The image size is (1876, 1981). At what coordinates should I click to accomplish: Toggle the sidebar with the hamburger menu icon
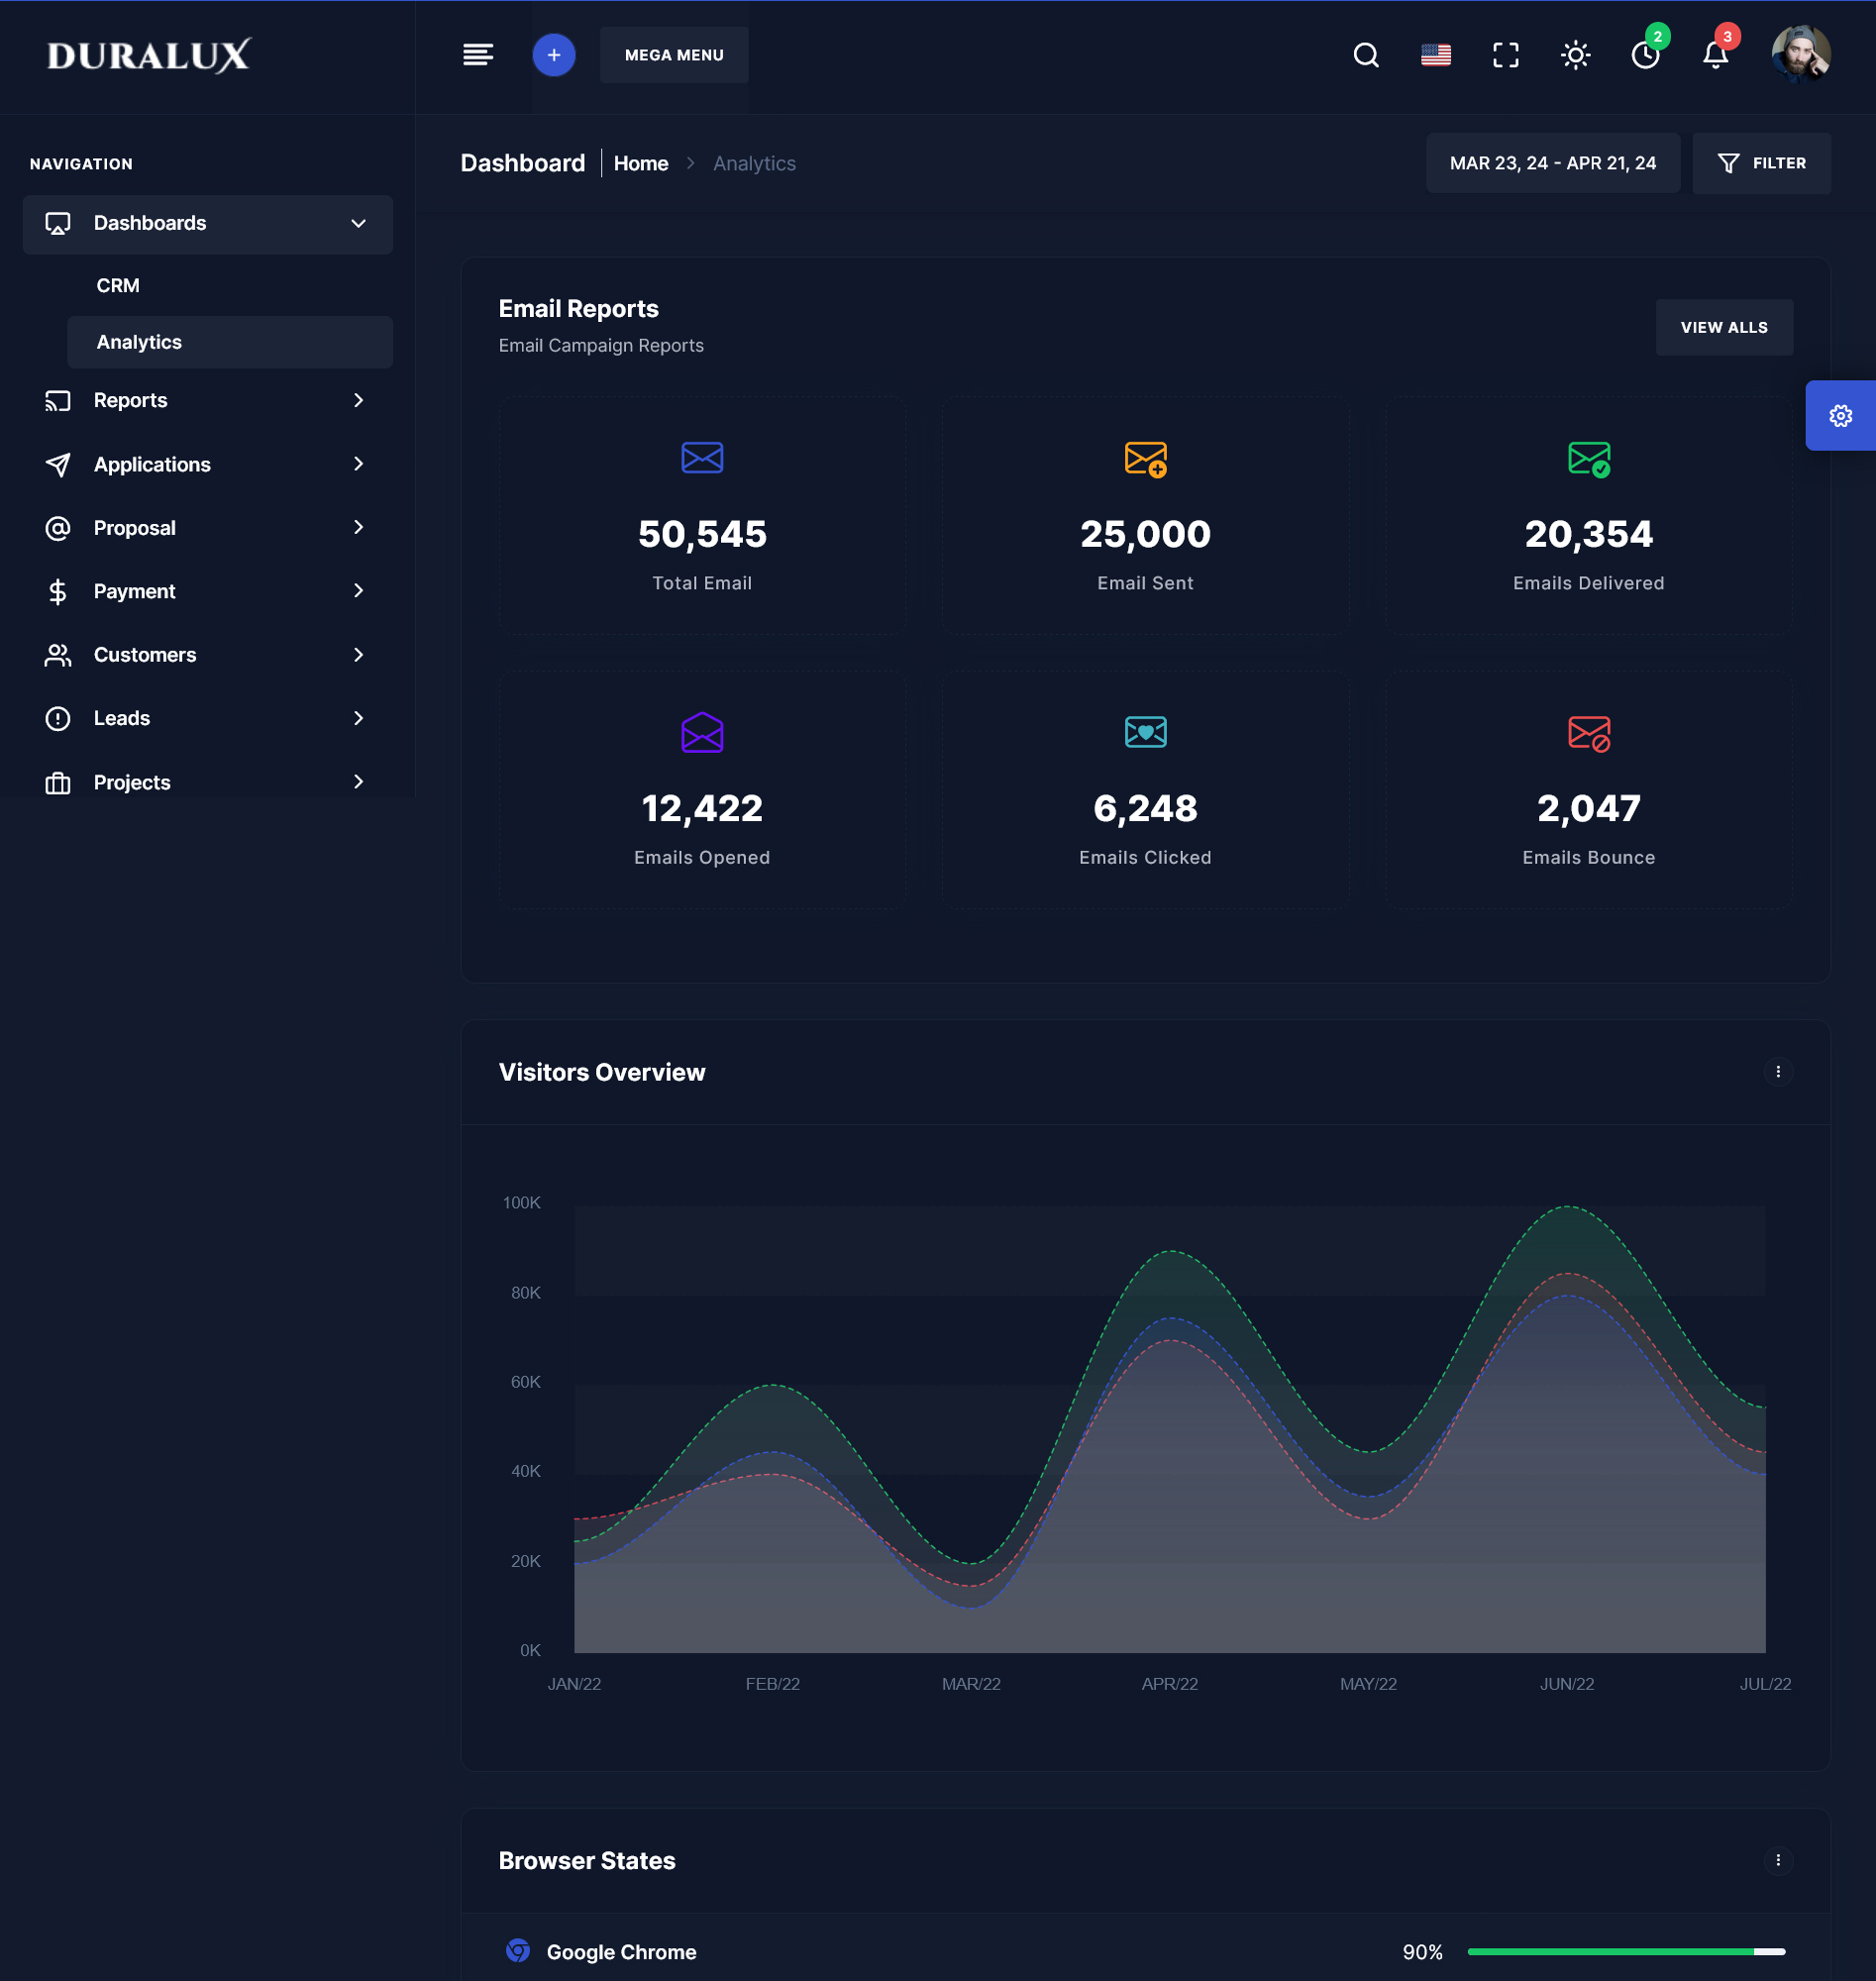pos(478,55)
